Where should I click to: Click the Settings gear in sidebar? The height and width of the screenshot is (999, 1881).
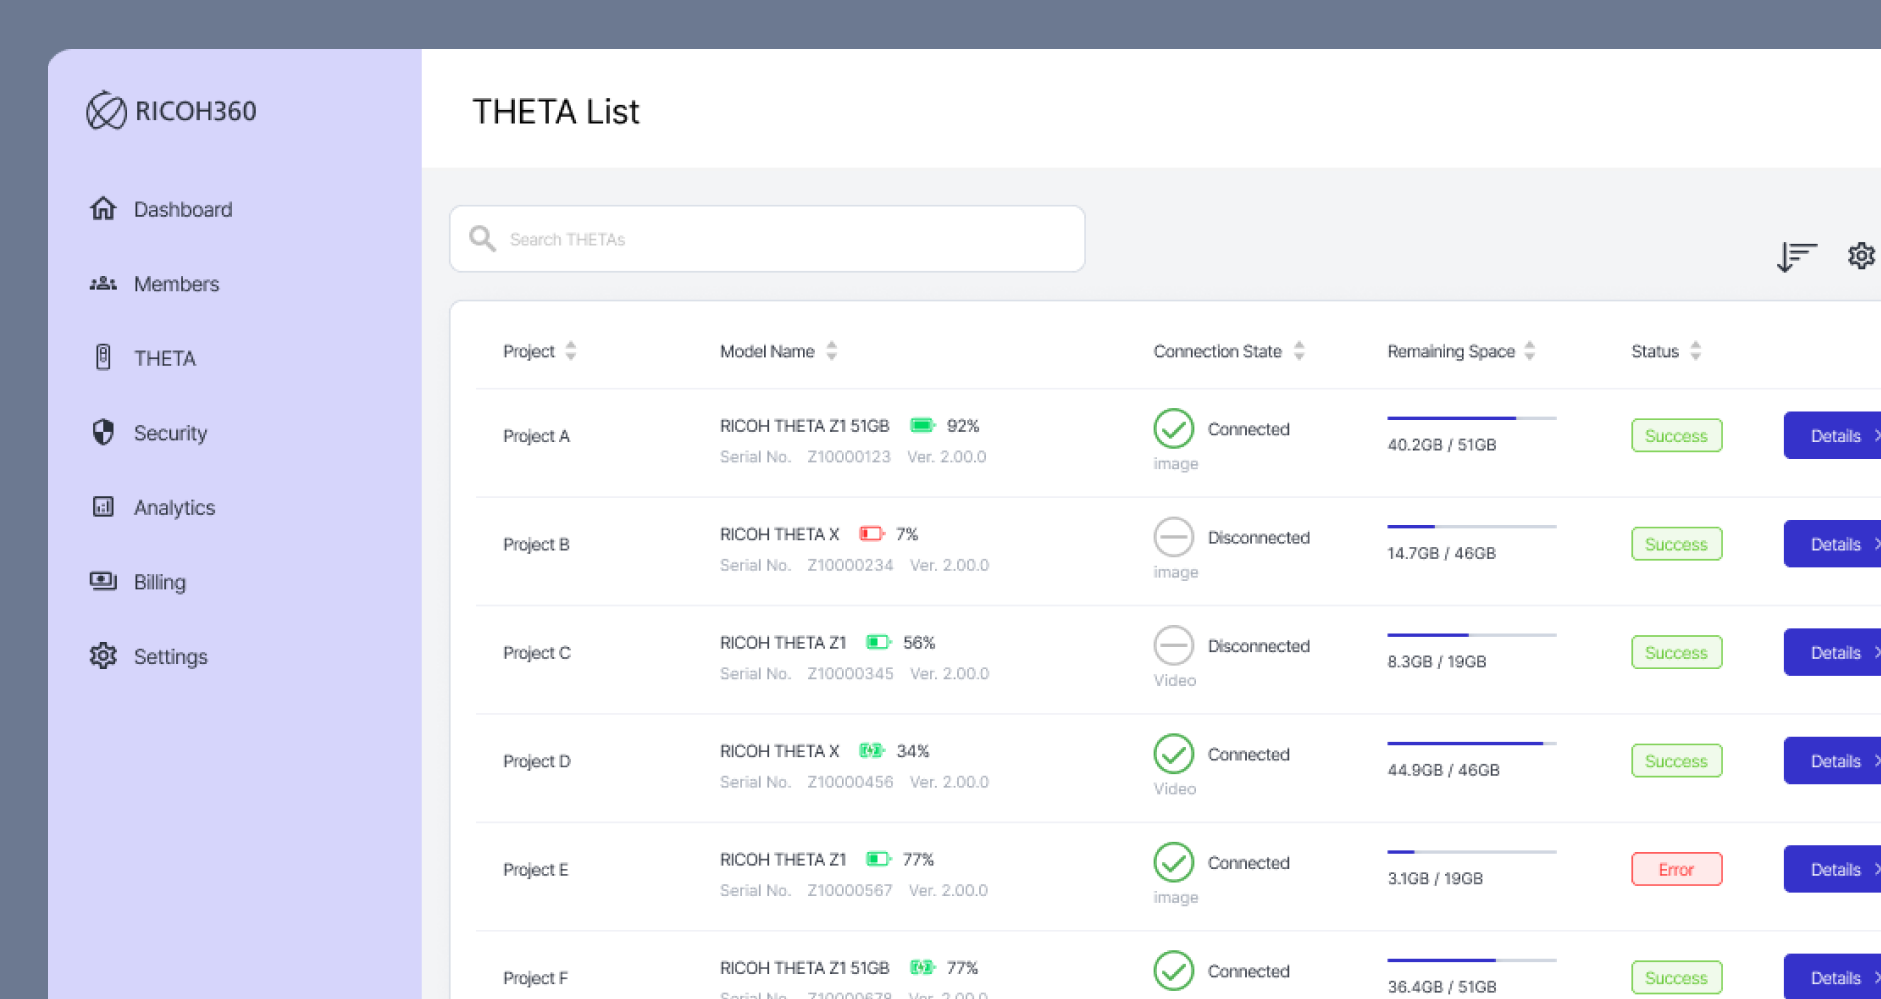103,656
